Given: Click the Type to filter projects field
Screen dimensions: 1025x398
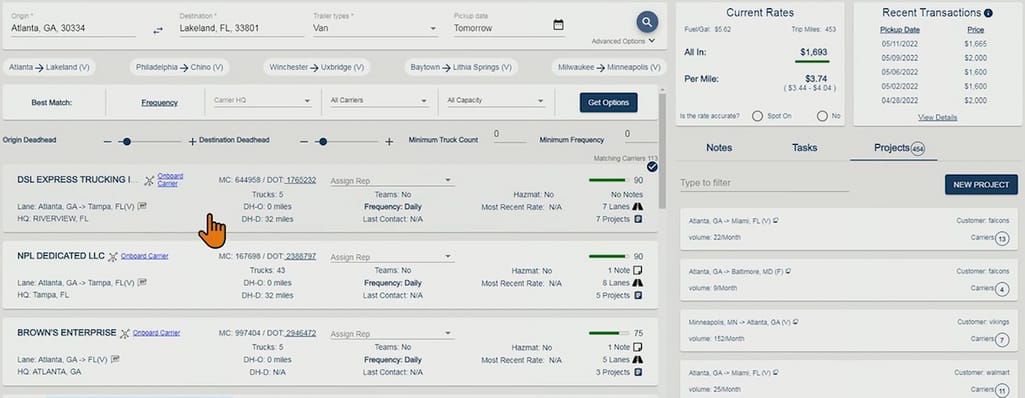Looking at the screenshot, I should pyautogui.click(x=765, y=183).
